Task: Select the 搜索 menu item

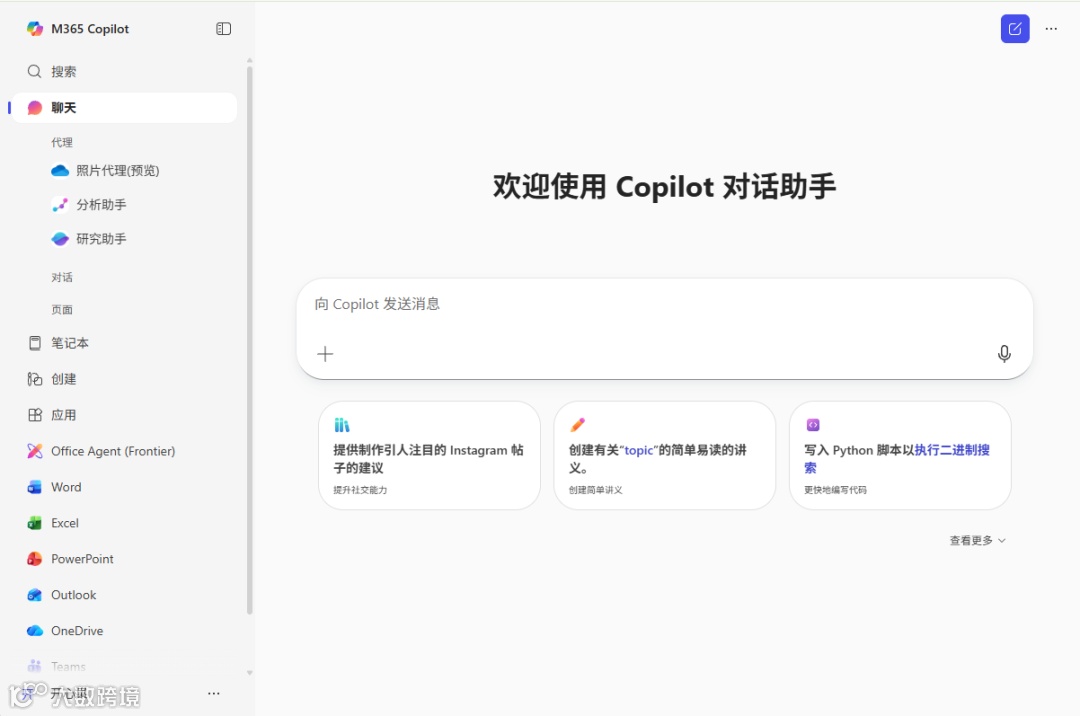Action: tap(124, 72)
